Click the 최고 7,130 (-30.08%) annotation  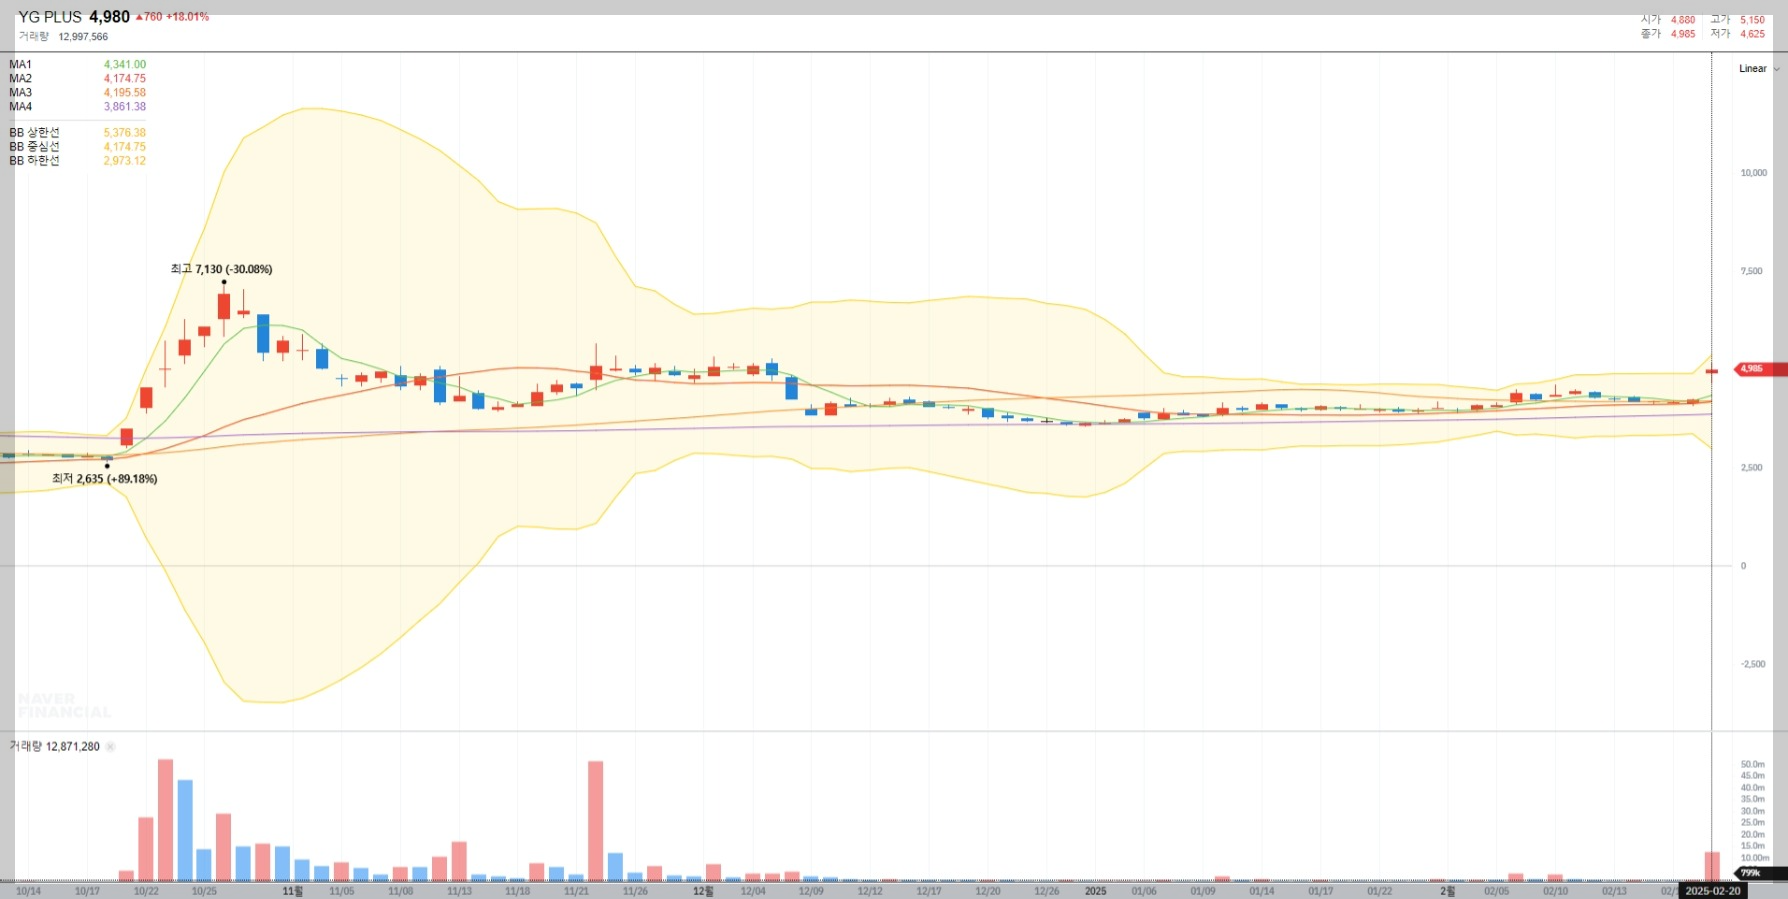point(221,269)
